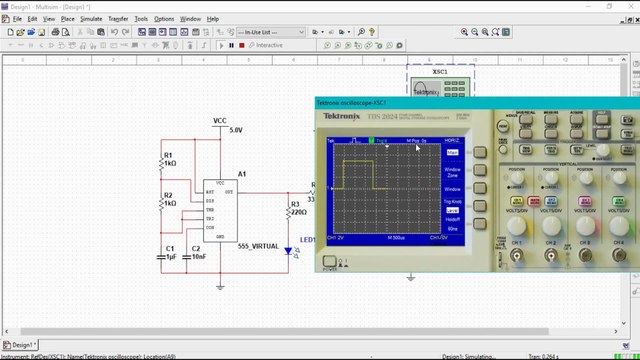
Task: Toggle the oscilloscope POWER button
Action: tap(329, 261)
